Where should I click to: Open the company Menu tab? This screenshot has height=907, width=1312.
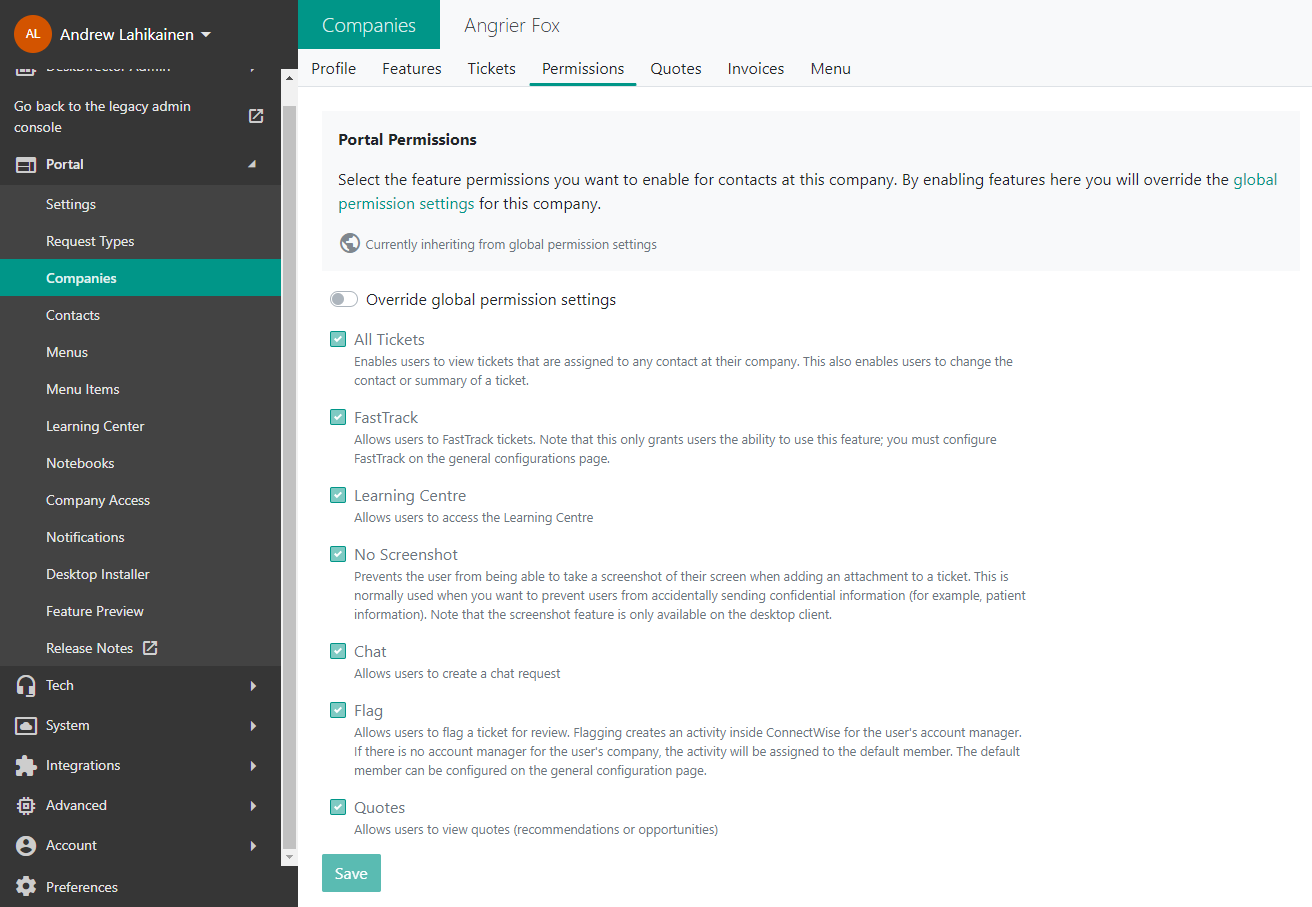click(x=831, y=68)
